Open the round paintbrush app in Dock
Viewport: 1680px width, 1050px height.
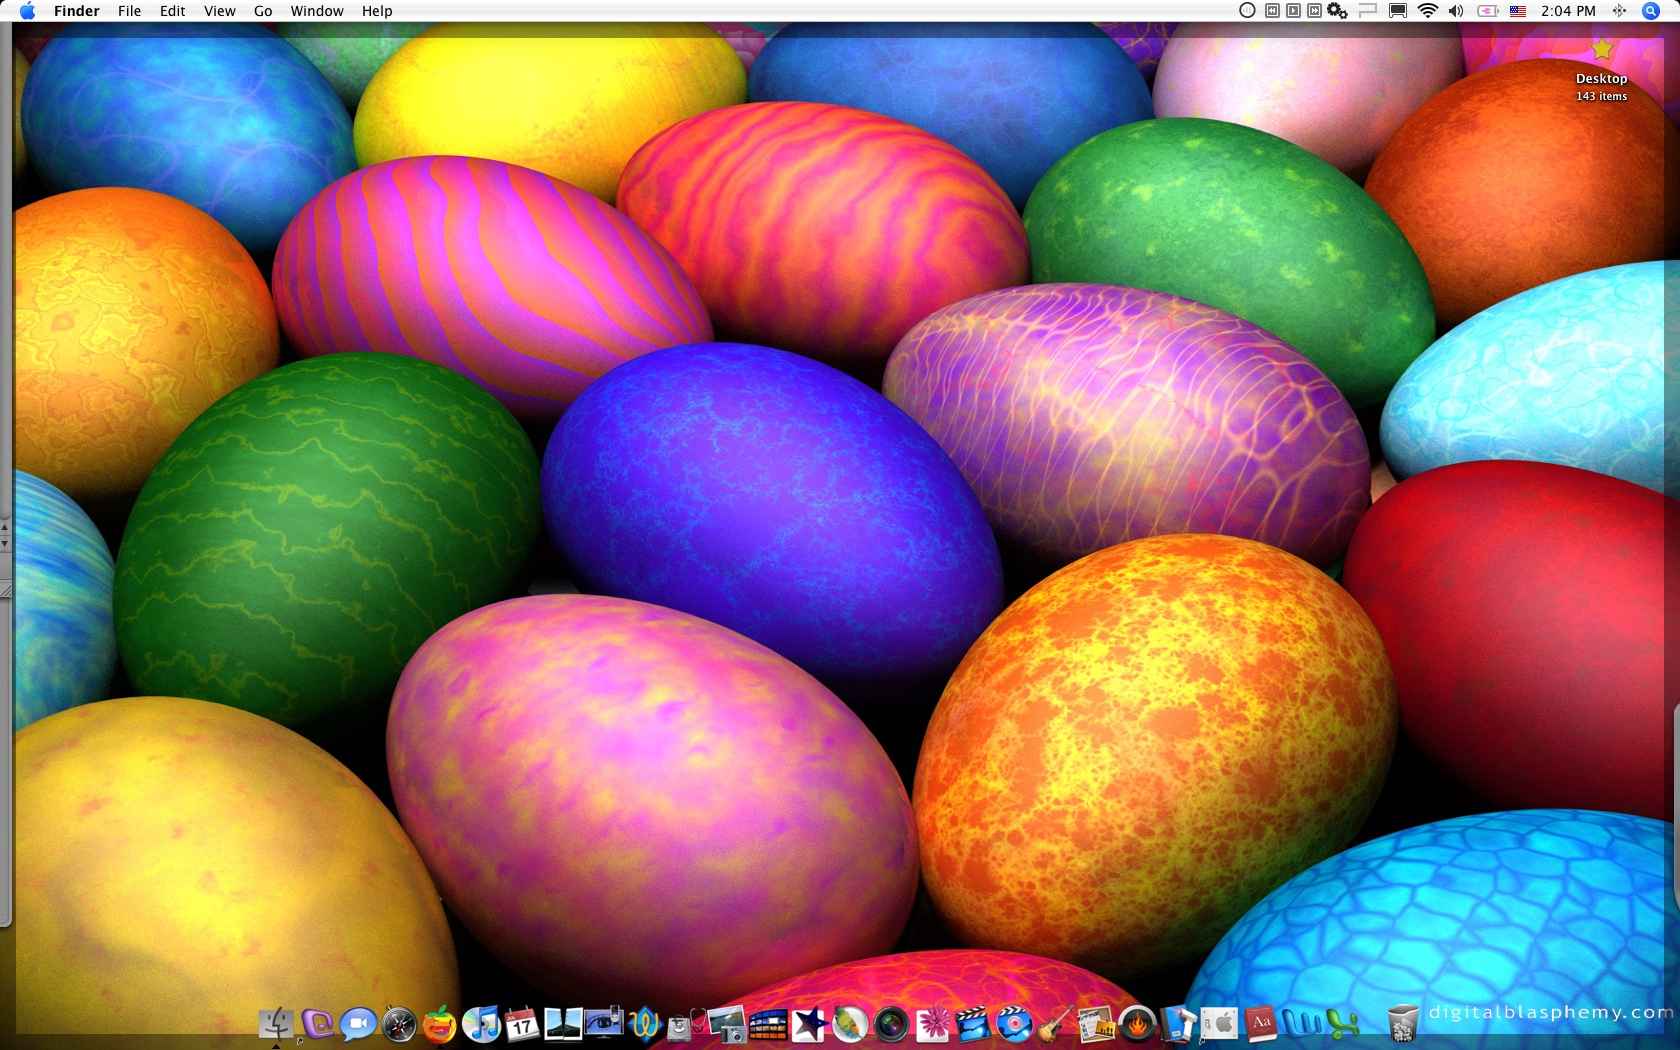click(x=849, y=1024)
